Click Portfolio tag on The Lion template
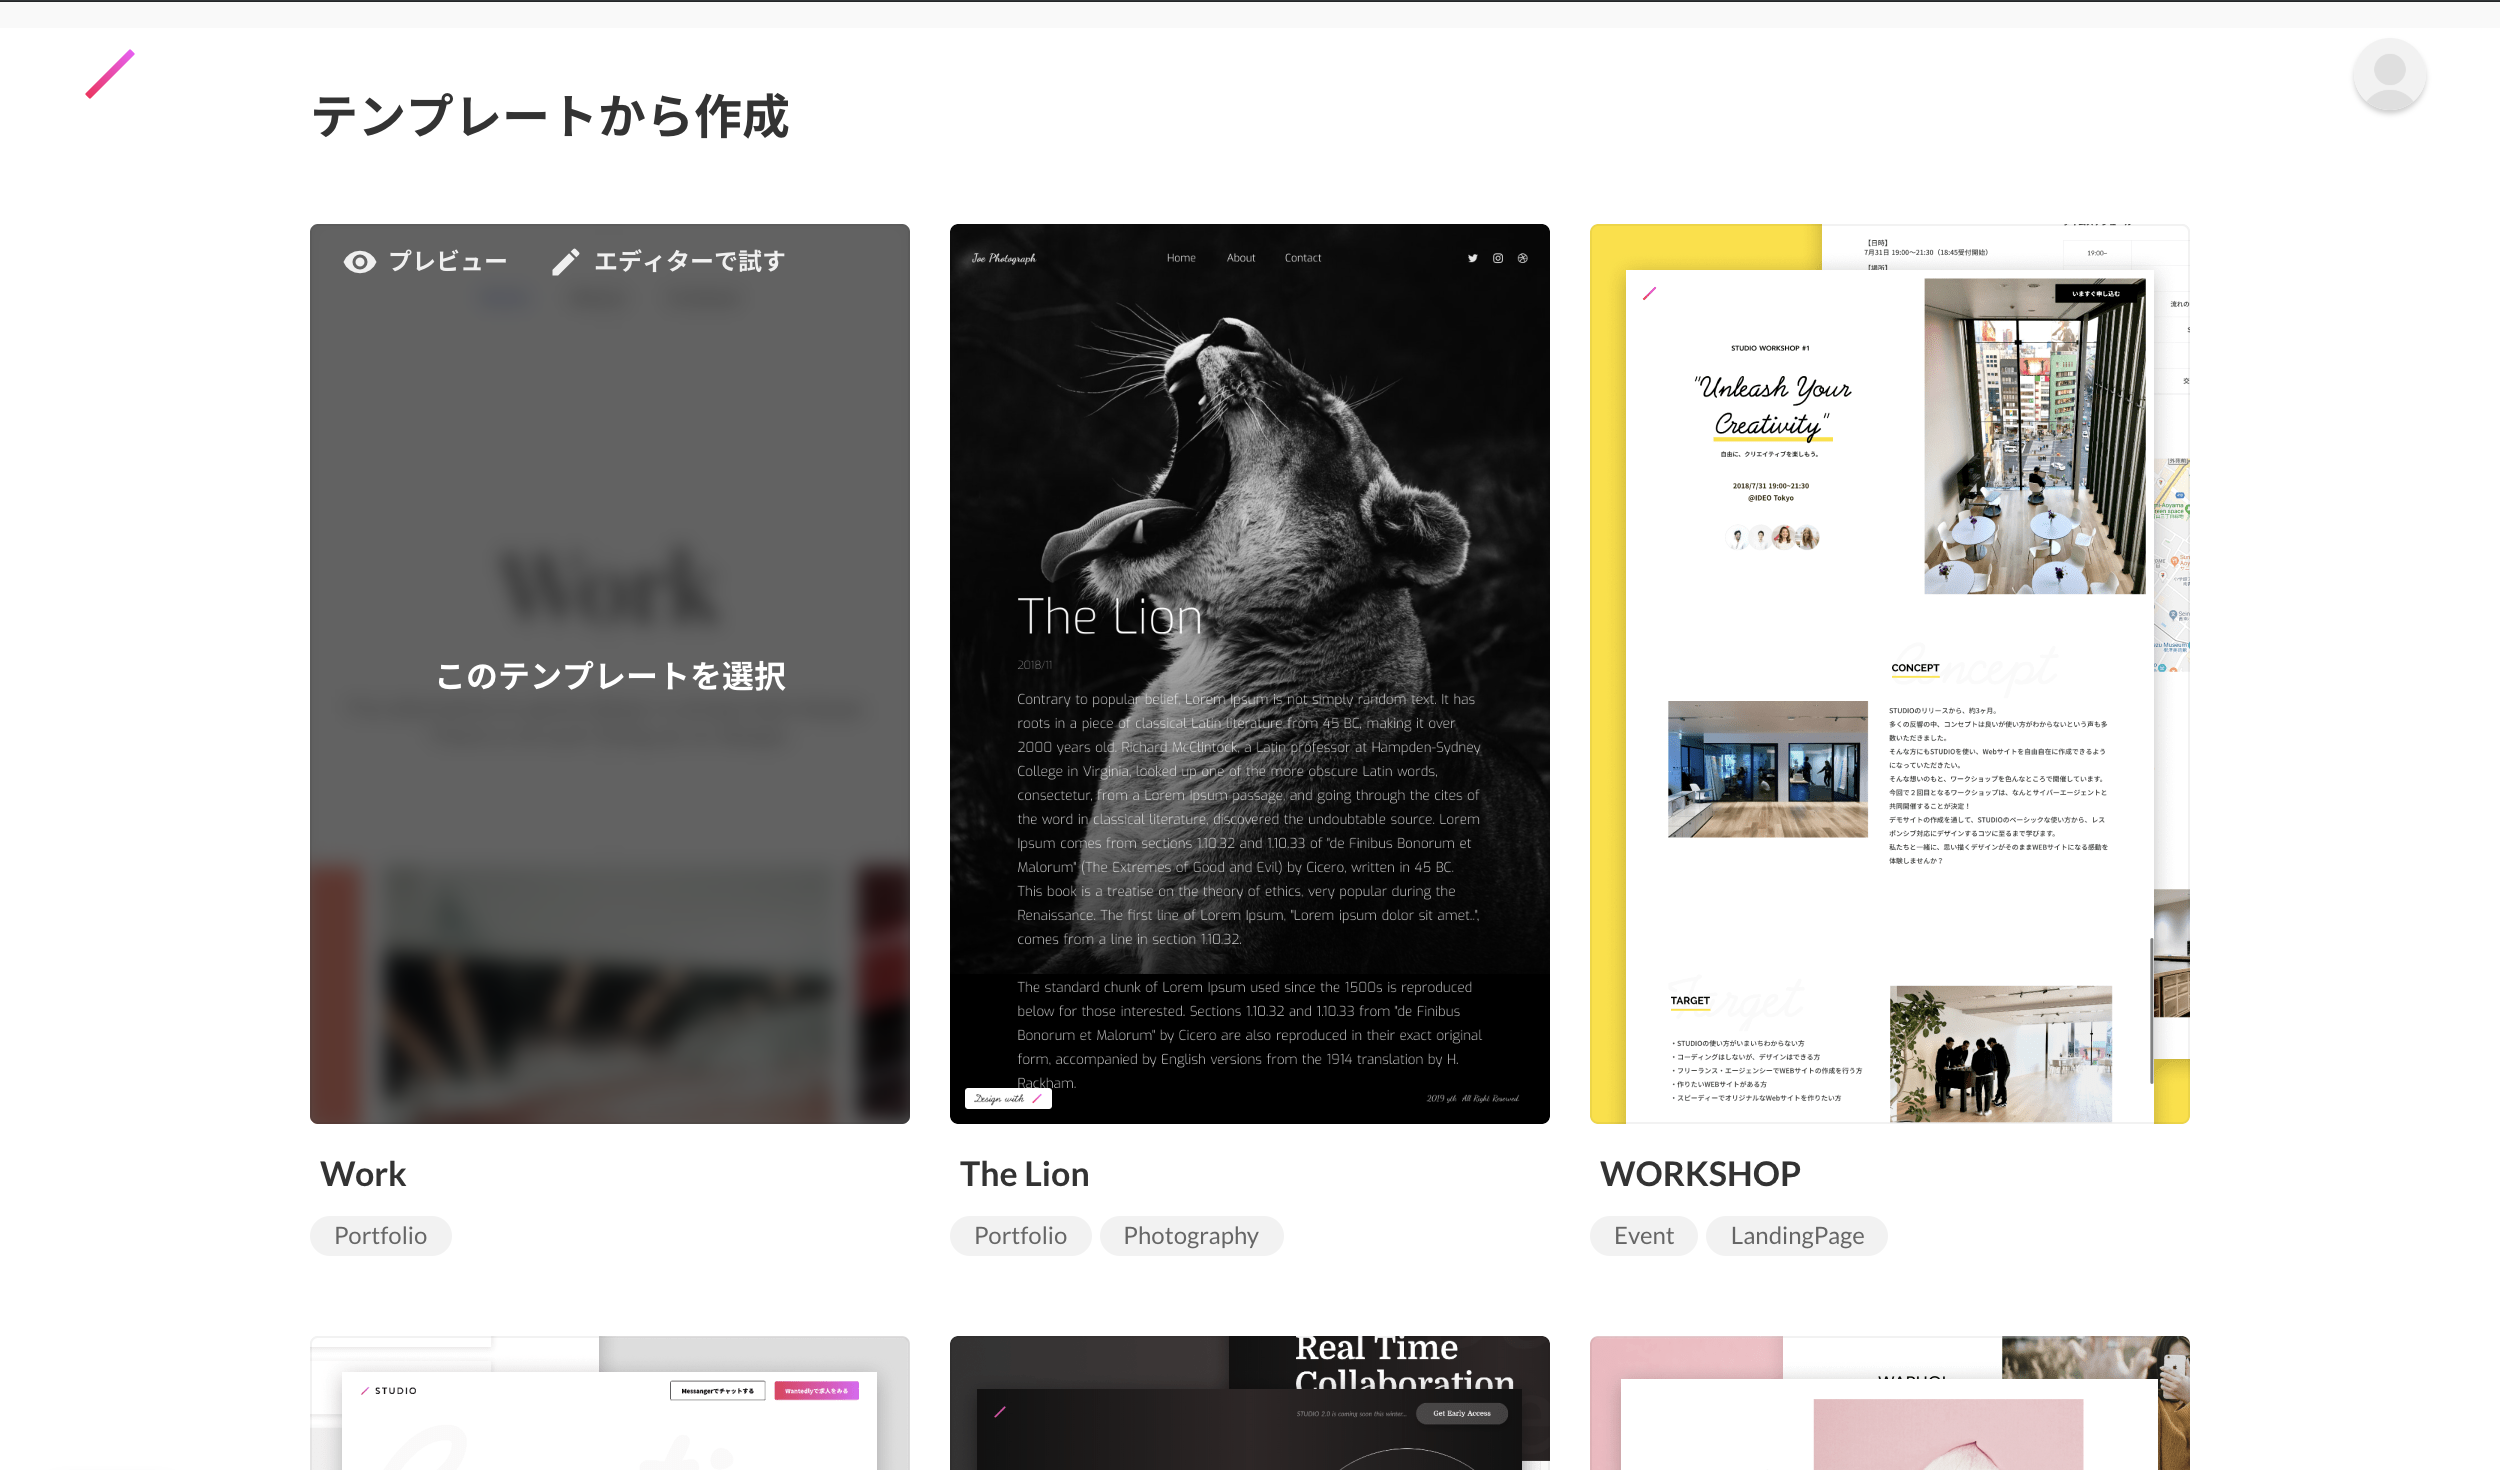The image size is (2500, 1470). point(1020,1234)
